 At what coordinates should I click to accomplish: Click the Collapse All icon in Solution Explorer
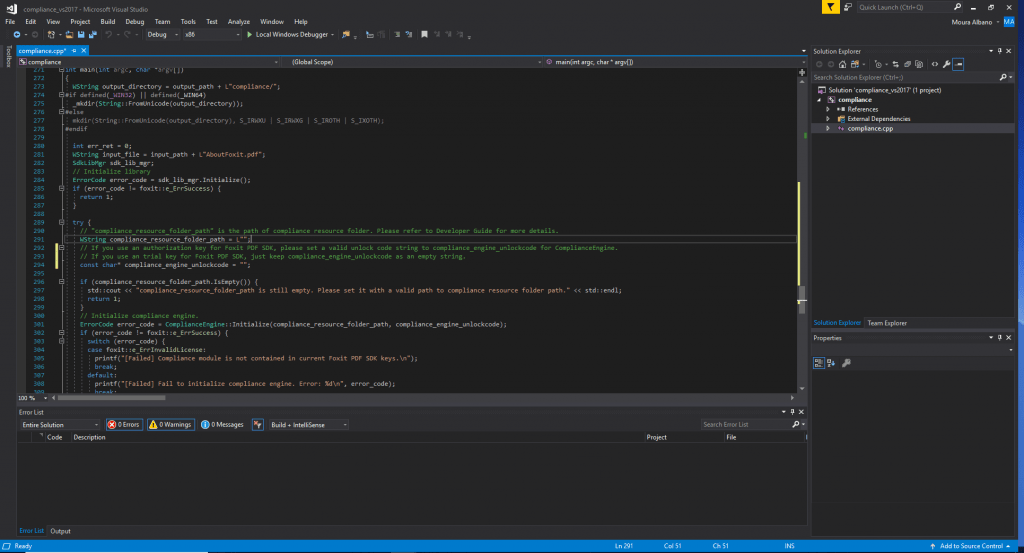point(907,64)
